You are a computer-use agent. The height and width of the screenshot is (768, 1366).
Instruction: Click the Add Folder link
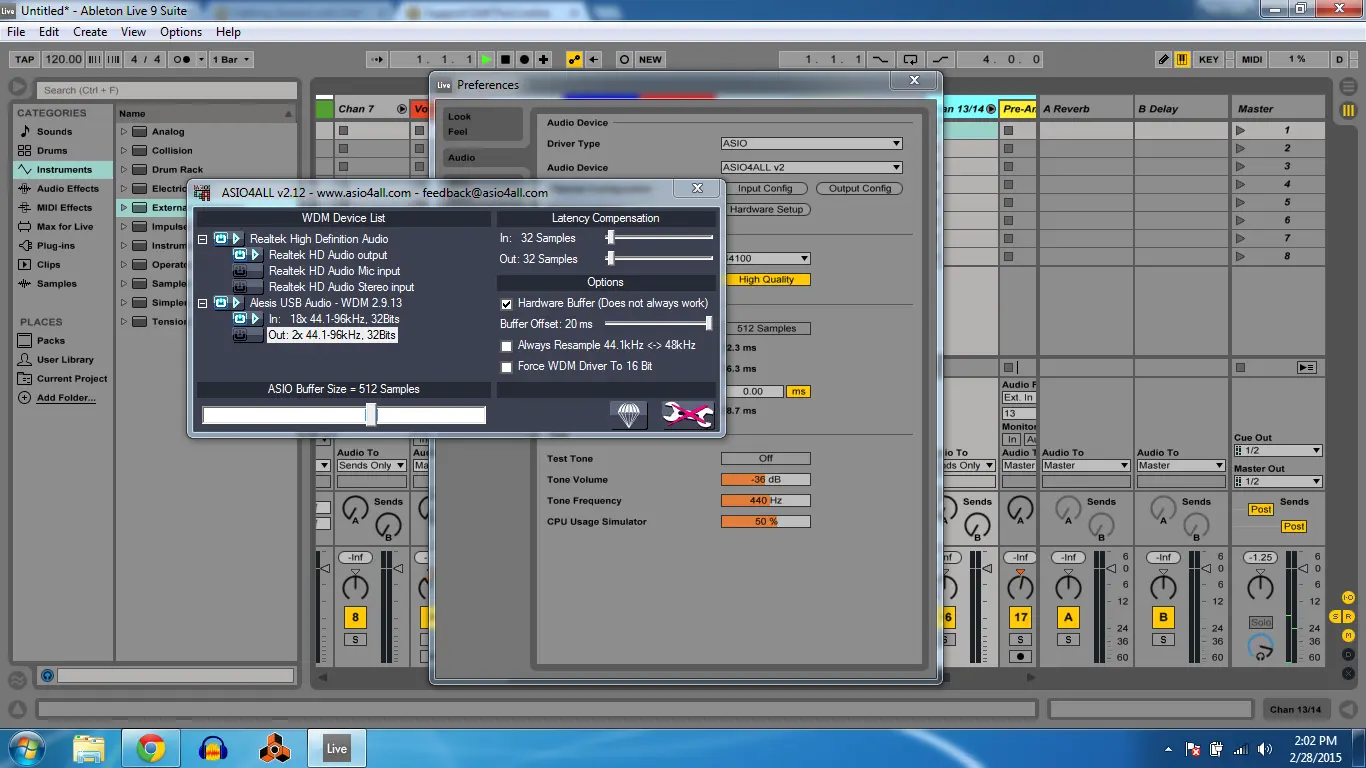(66, 397)
